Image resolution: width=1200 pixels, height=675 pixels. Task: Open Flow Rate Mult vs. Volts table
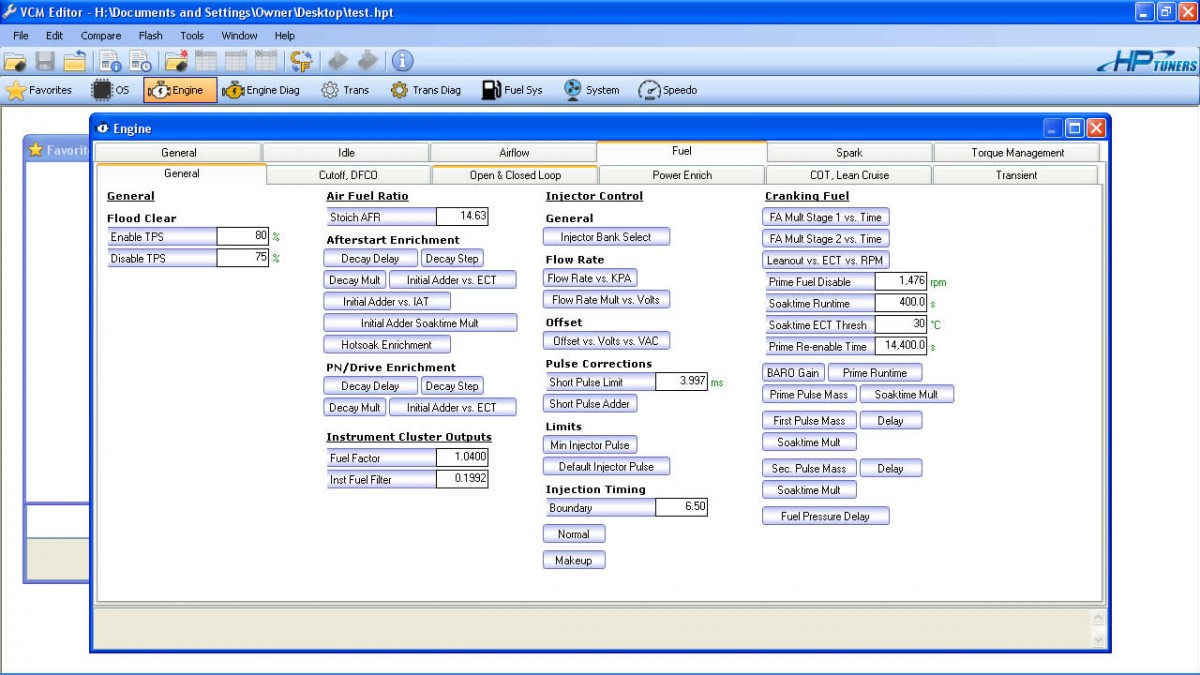click(x=606, y=299)
